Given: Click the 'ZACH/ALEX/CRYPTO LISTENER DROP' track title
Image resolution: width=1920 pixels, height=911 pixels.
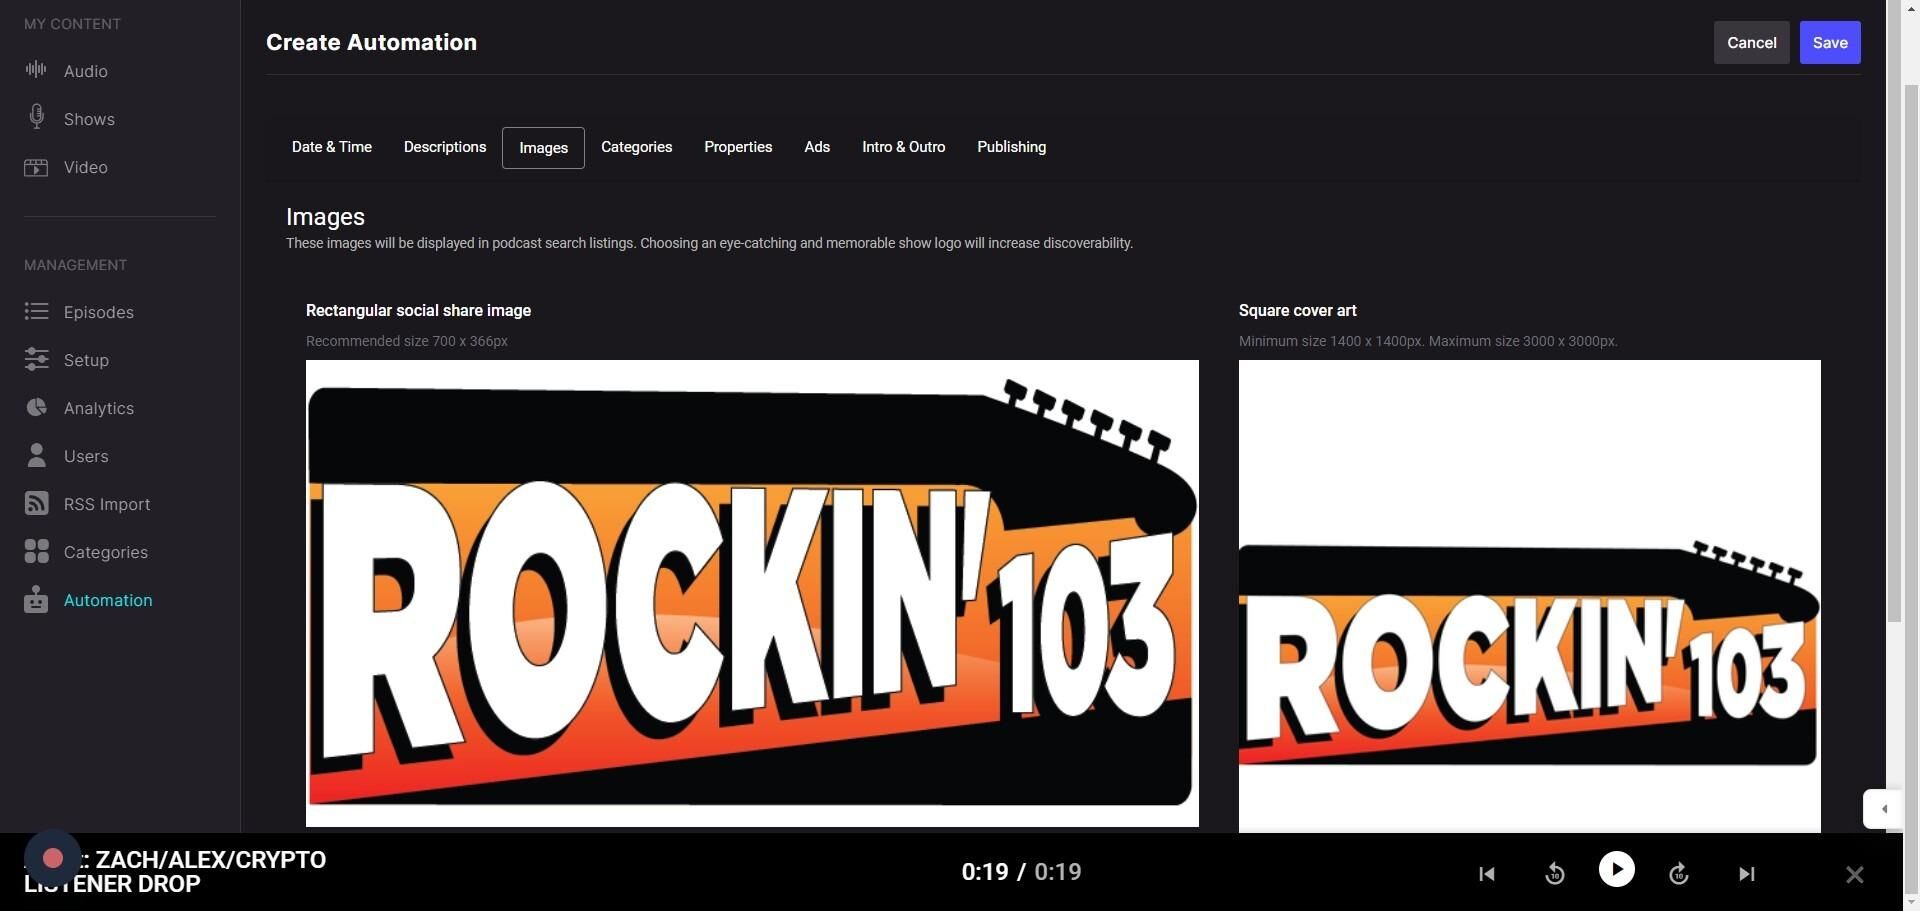Looking at the screenshot, I should 175,872.
